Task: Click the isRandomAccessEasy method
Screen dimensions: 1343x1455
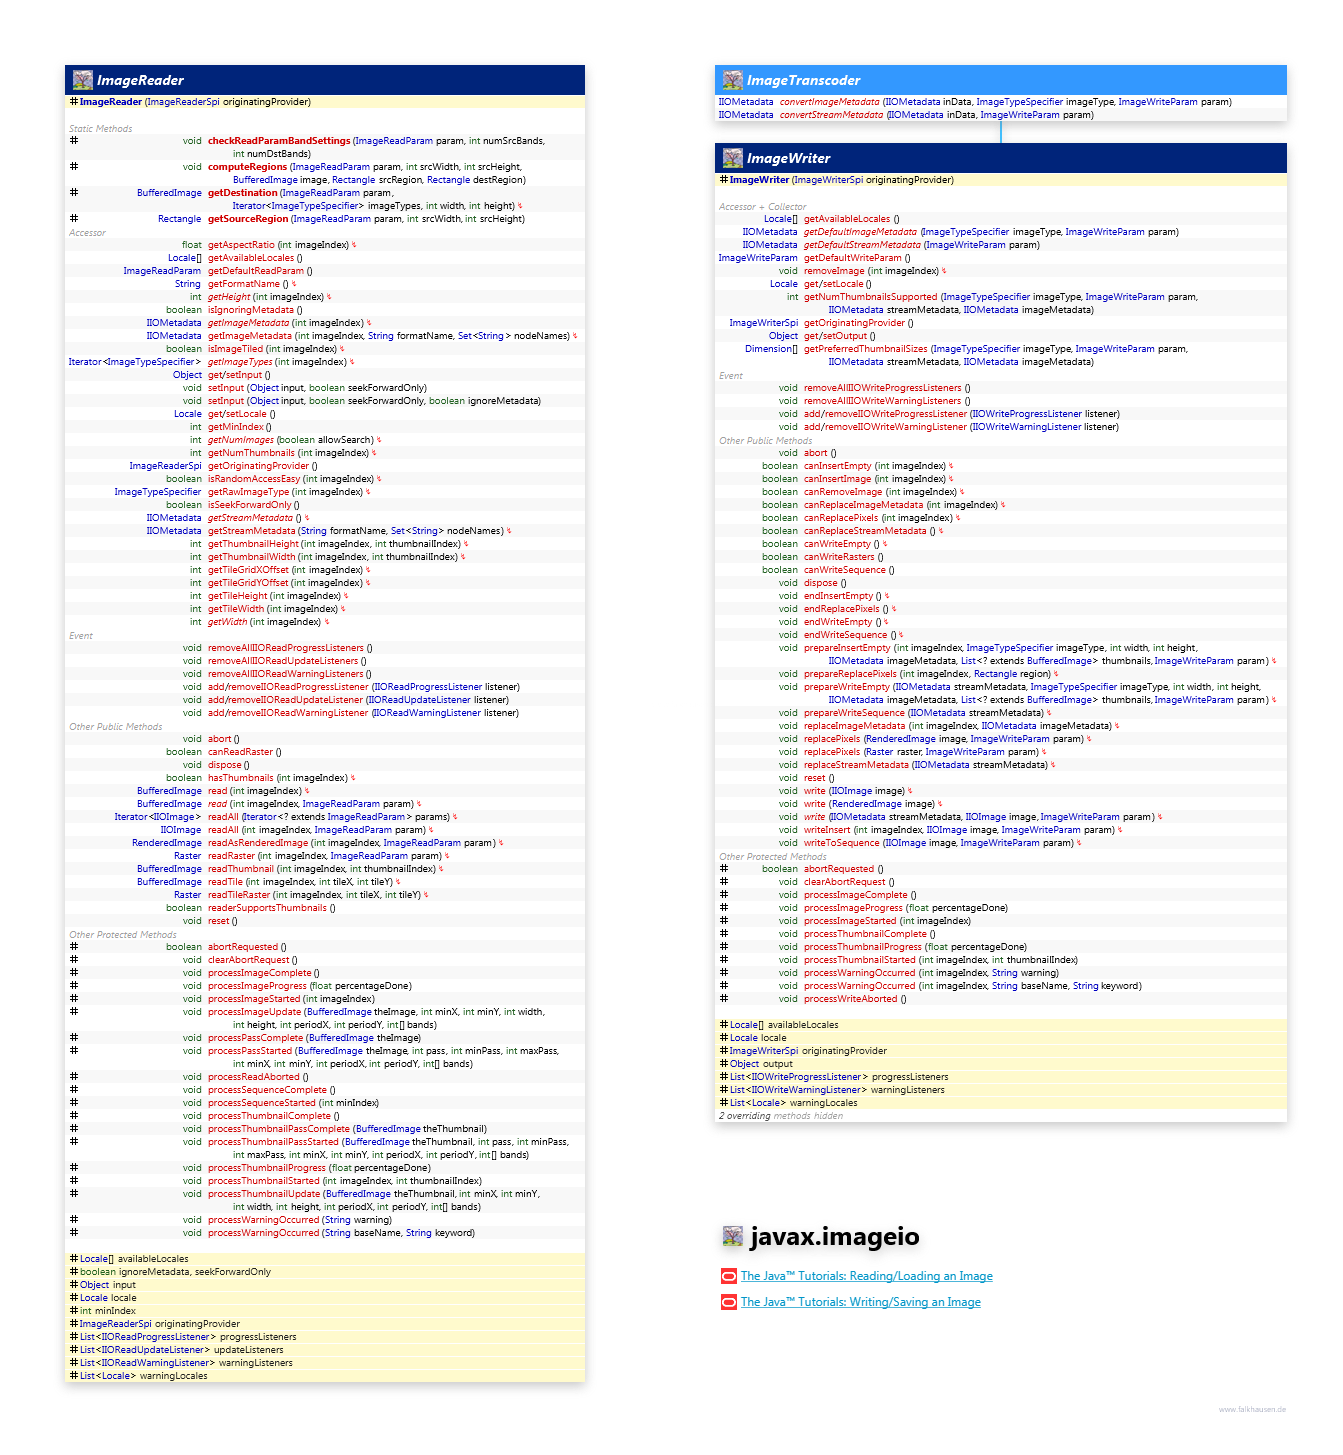Action: pyautogui.click(x=254, y=479)
